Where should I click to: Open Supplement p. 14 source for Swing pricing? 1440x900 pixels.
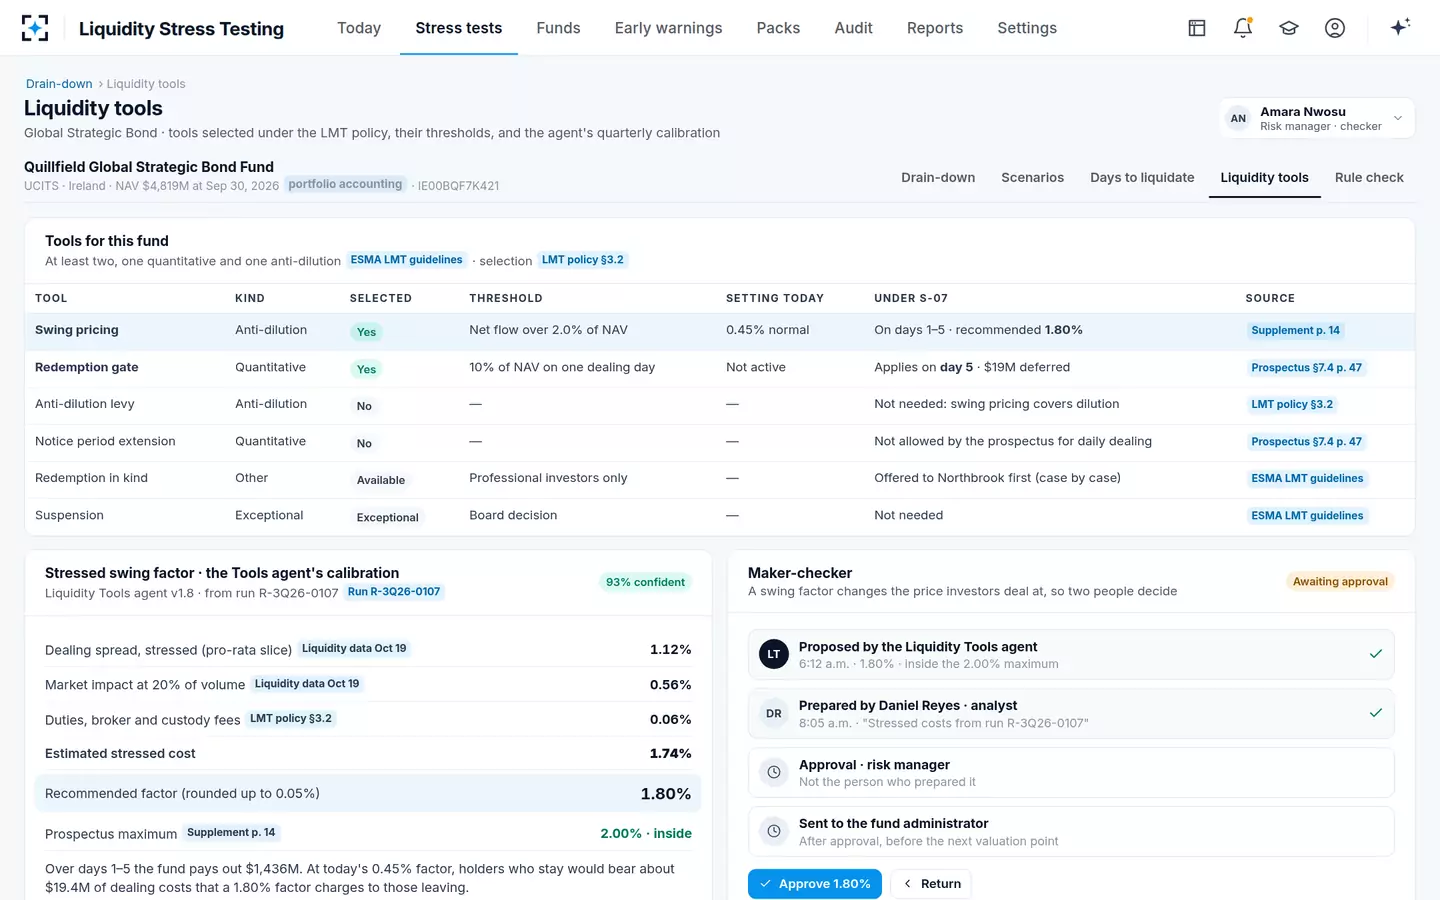coord(1295,330)
